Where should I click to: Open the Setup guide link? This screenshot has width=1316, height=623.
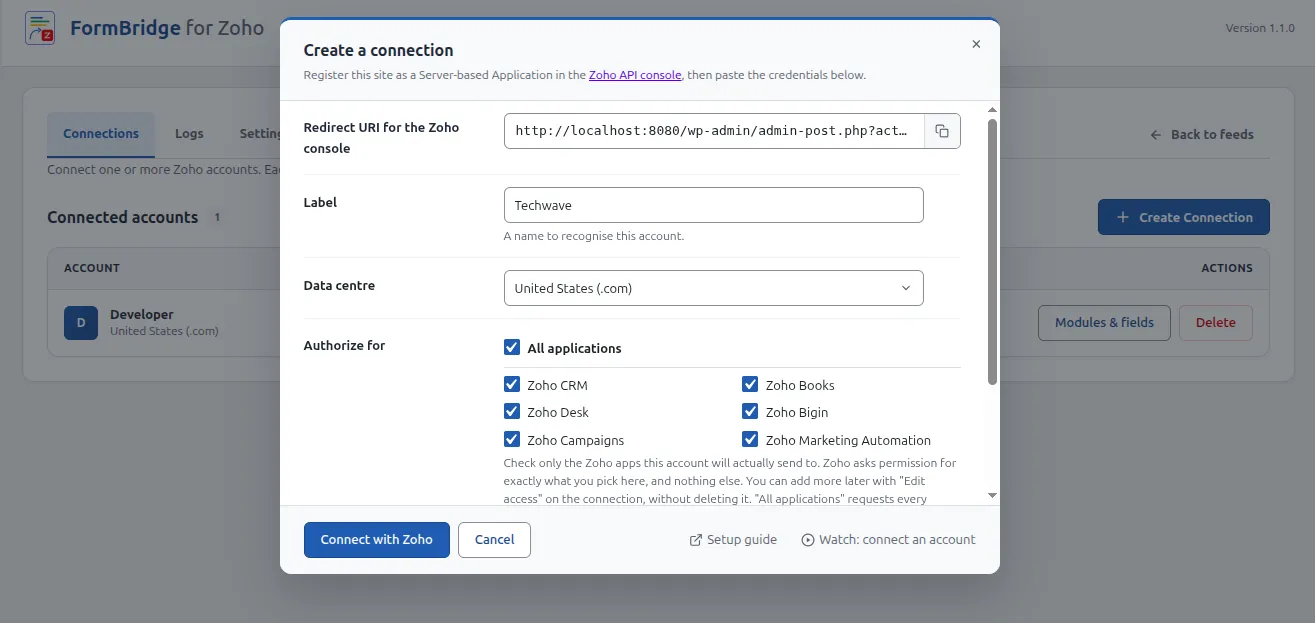coord(733,540)
